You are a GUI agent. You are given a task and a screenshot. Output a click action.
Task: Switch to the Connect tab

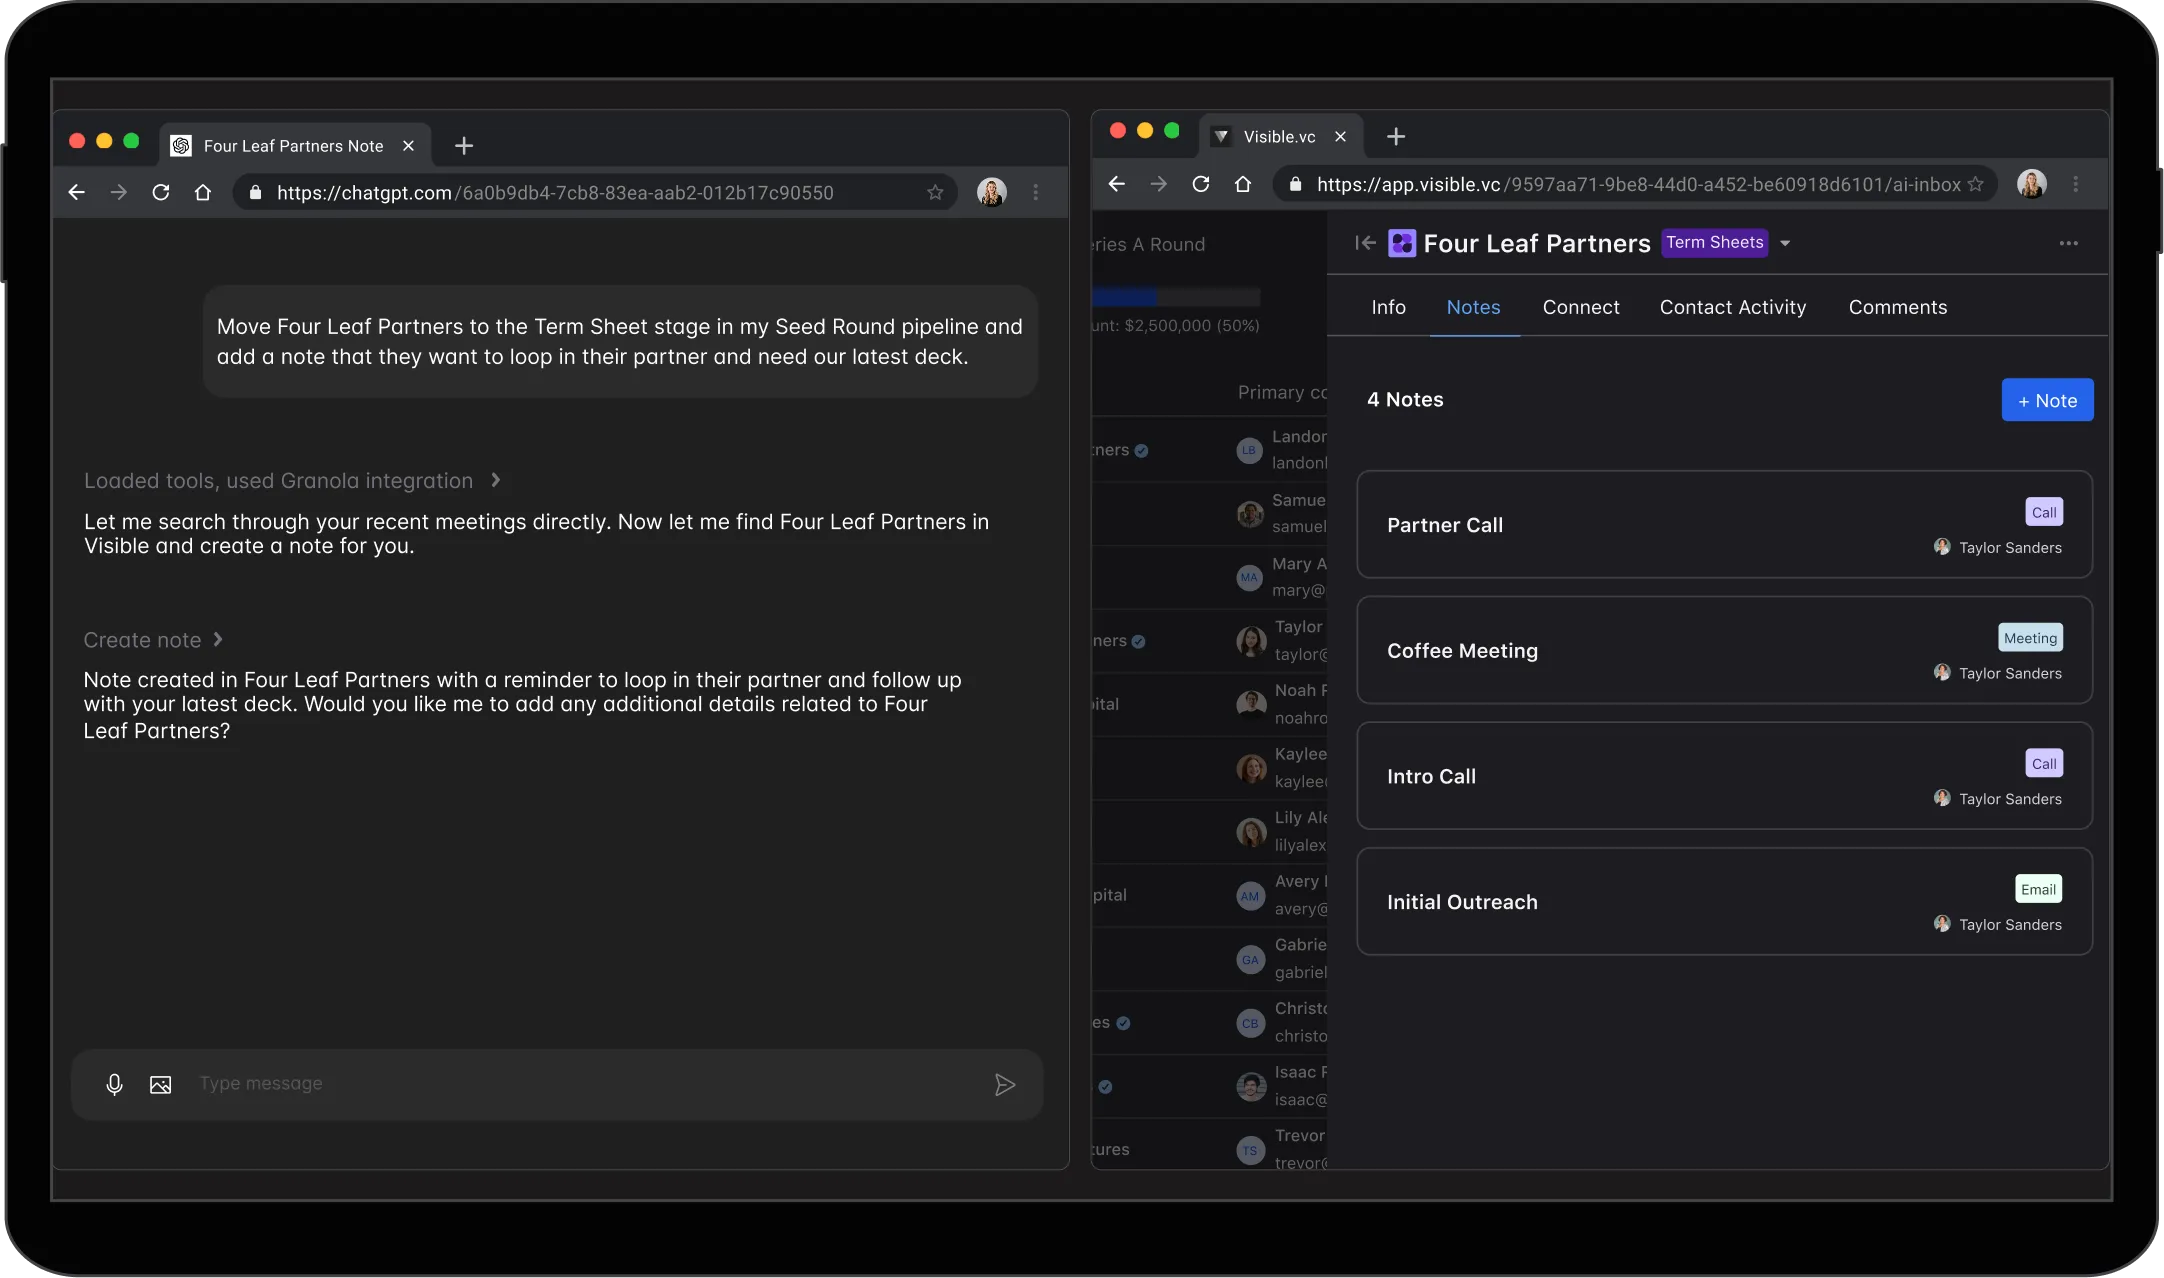[x=1581, y=307]
